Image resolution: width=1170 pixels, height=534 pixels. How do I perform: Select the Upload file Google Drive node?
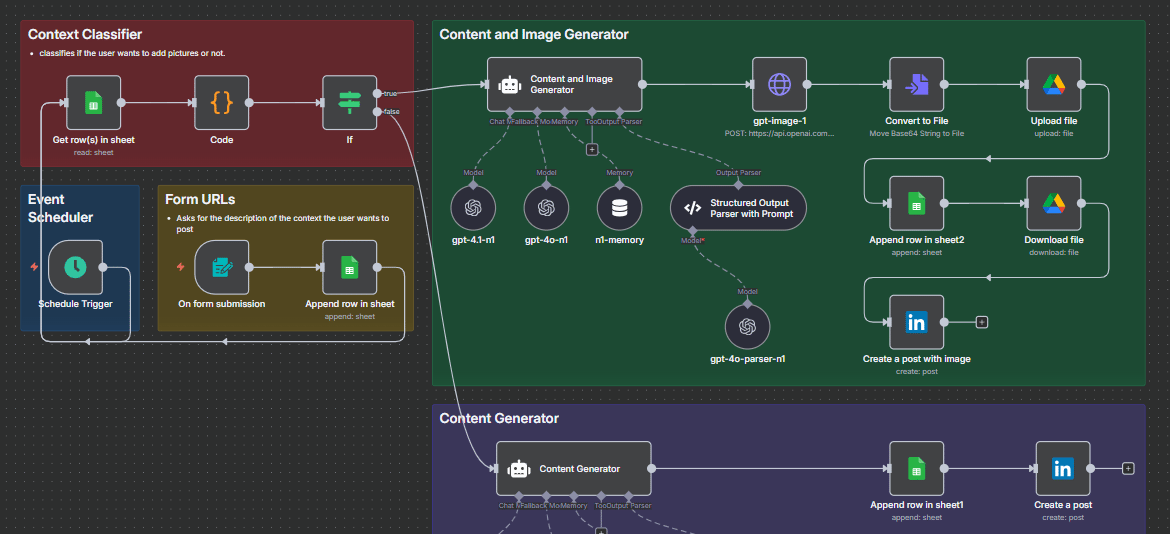tap(1054, 84)
